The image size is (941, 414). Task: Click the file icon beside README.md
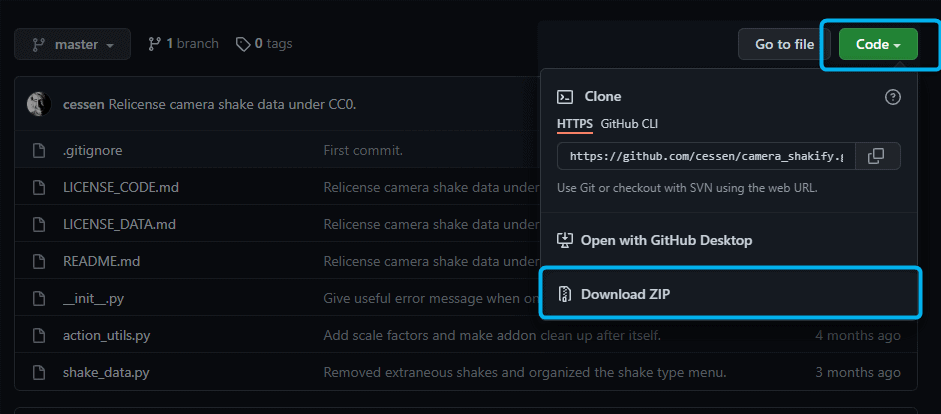tap(38, 261)
